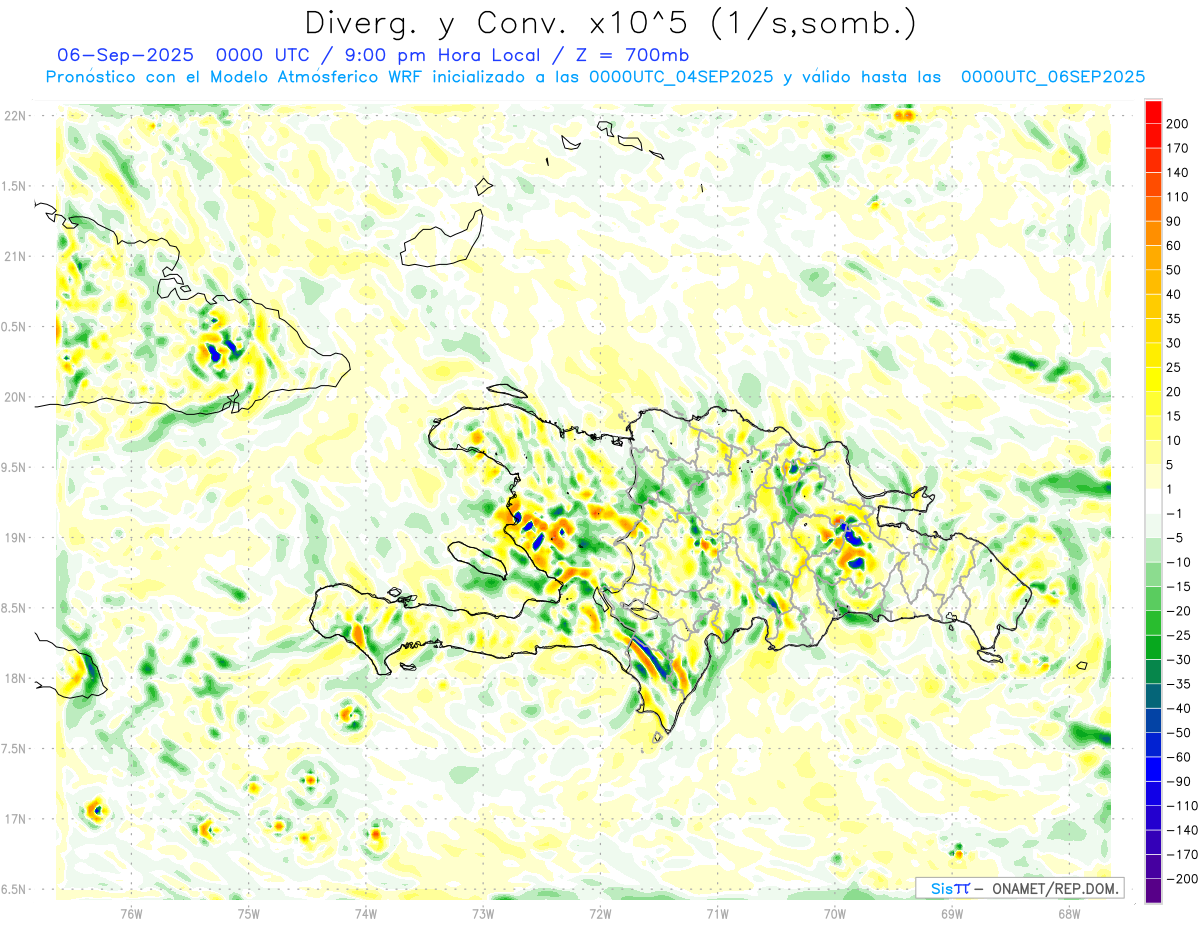Click the "1.5N" latitude label
This screenshot has width=1200, height=927.
coord(15,186)
